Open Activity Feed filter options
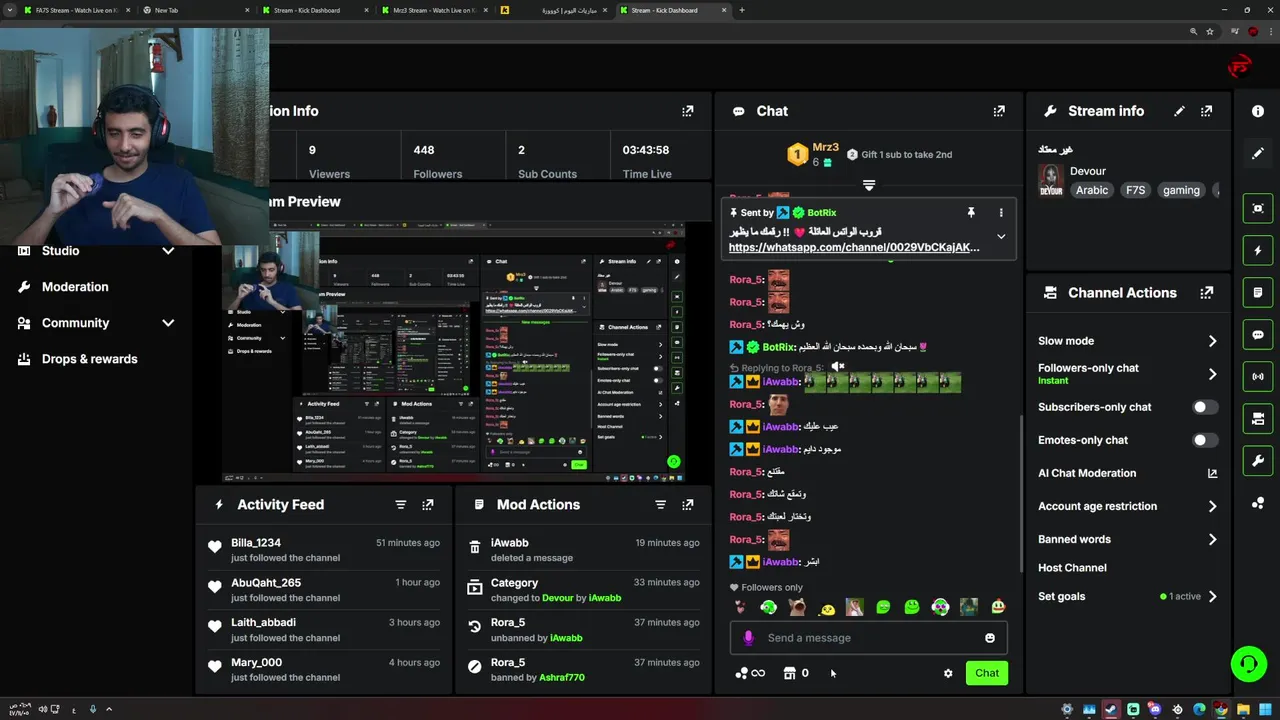The image size is (1280, 720). point(401,505)
